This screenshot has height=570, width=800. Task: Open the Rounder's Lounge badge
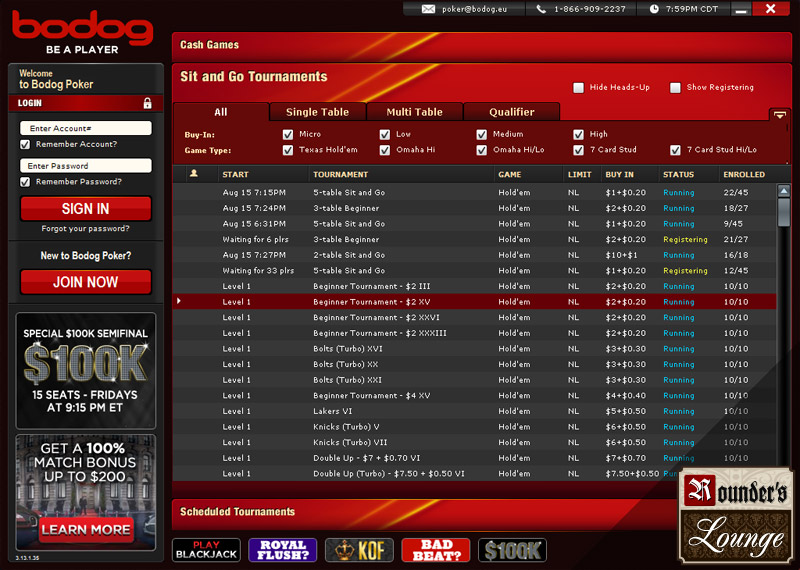[736, 516]
